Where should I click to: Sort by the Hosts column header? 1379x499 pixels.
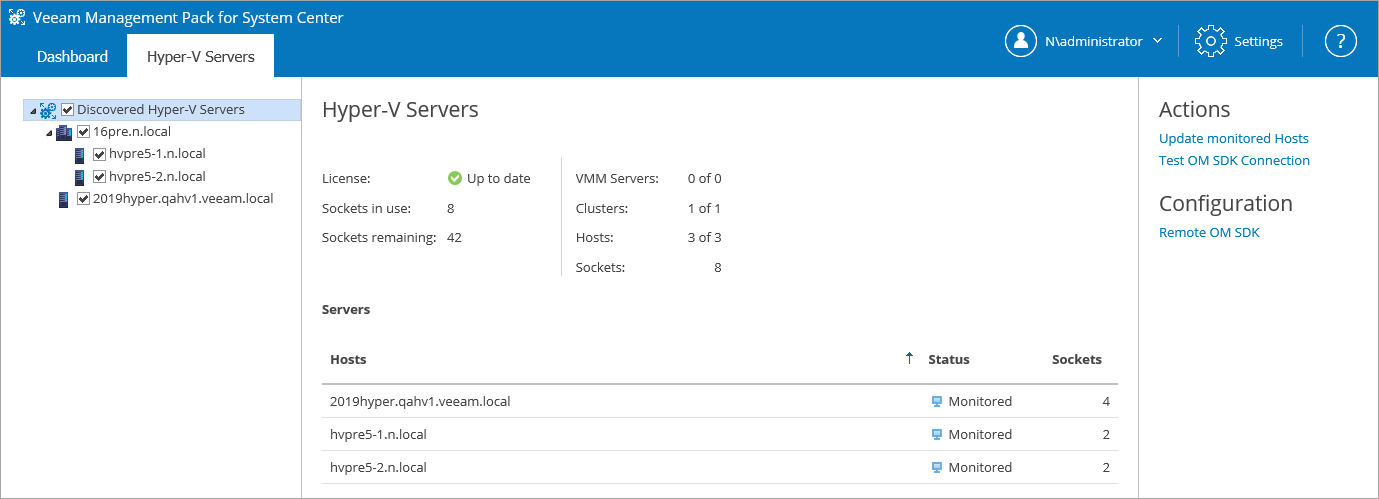pos(348,360)
